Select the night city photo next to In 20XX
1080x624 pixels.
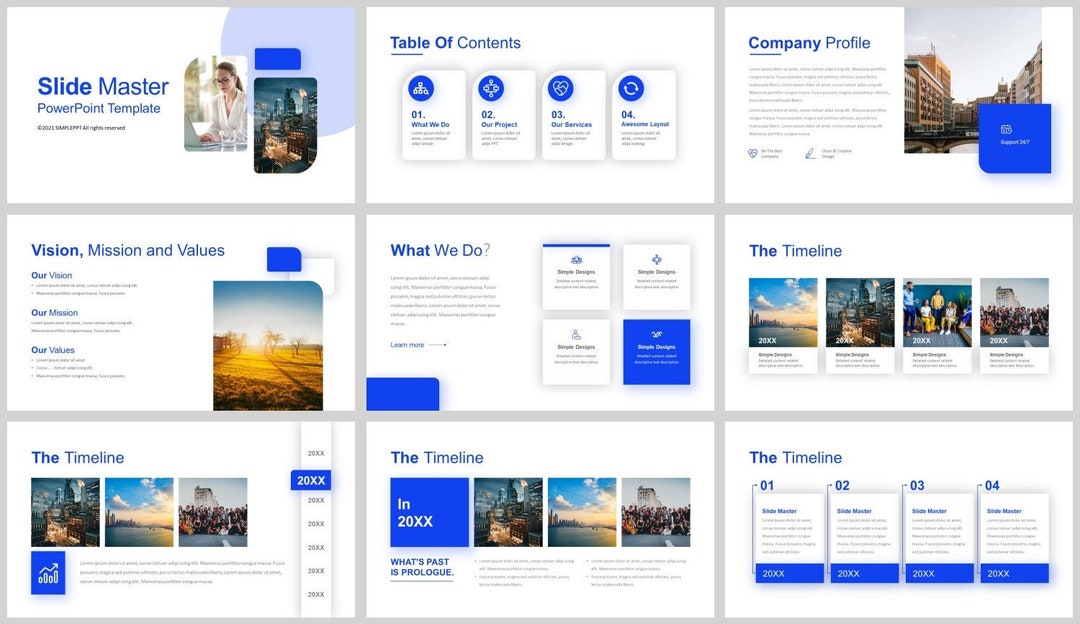coord(508,512)
